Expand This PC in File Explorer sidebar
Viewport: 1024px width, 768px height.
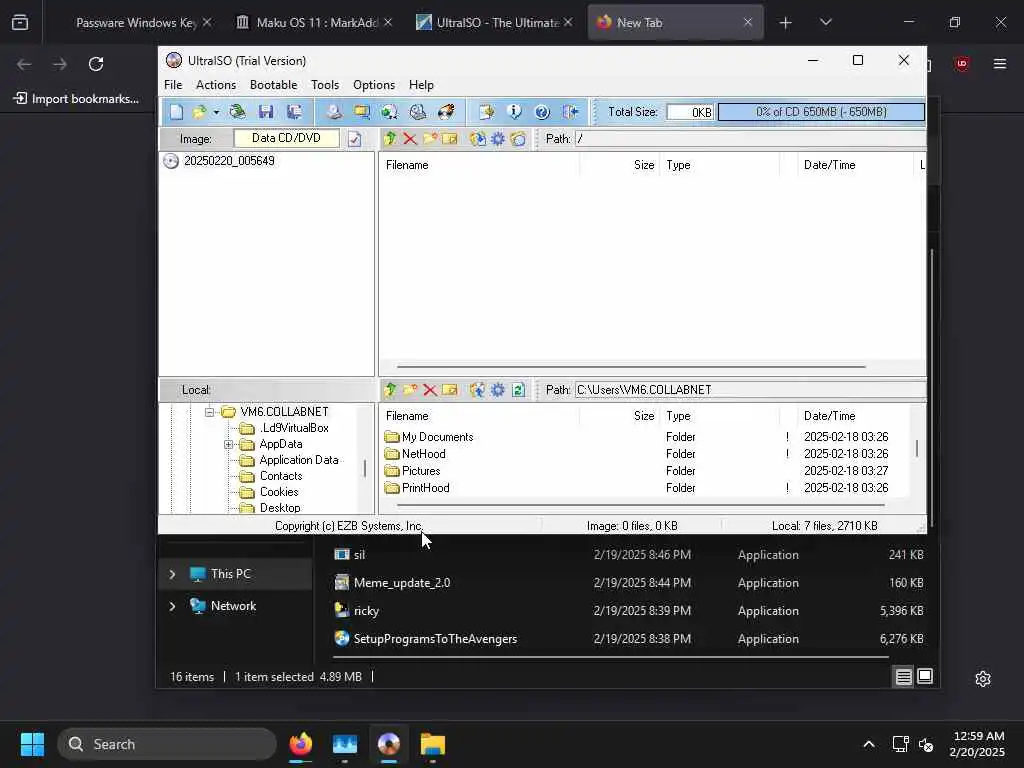[172, 574]
